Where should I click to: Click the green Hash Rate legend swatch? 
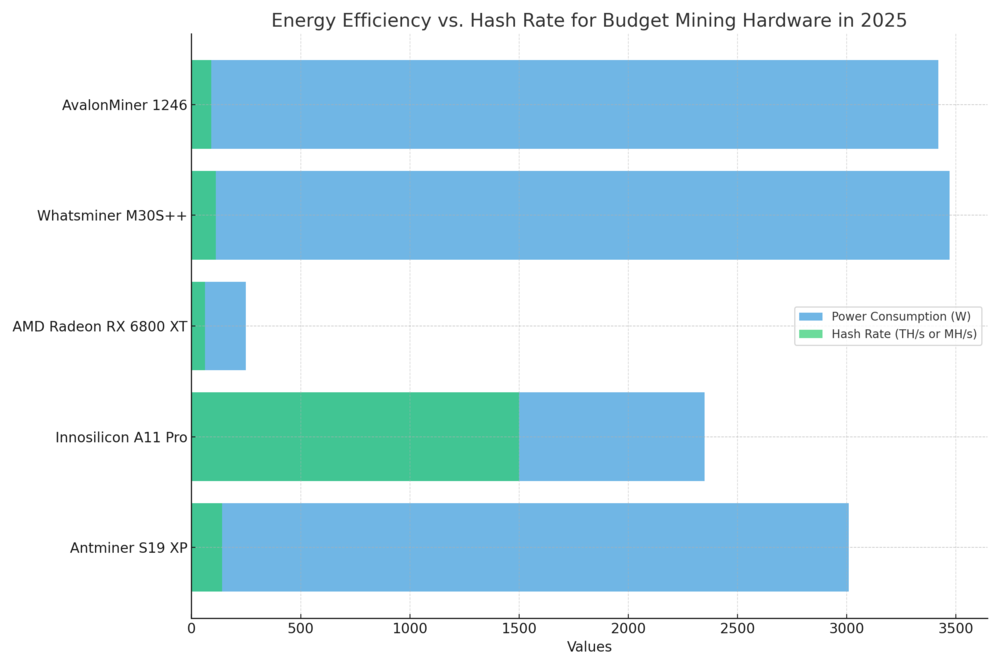coord(810,334)
